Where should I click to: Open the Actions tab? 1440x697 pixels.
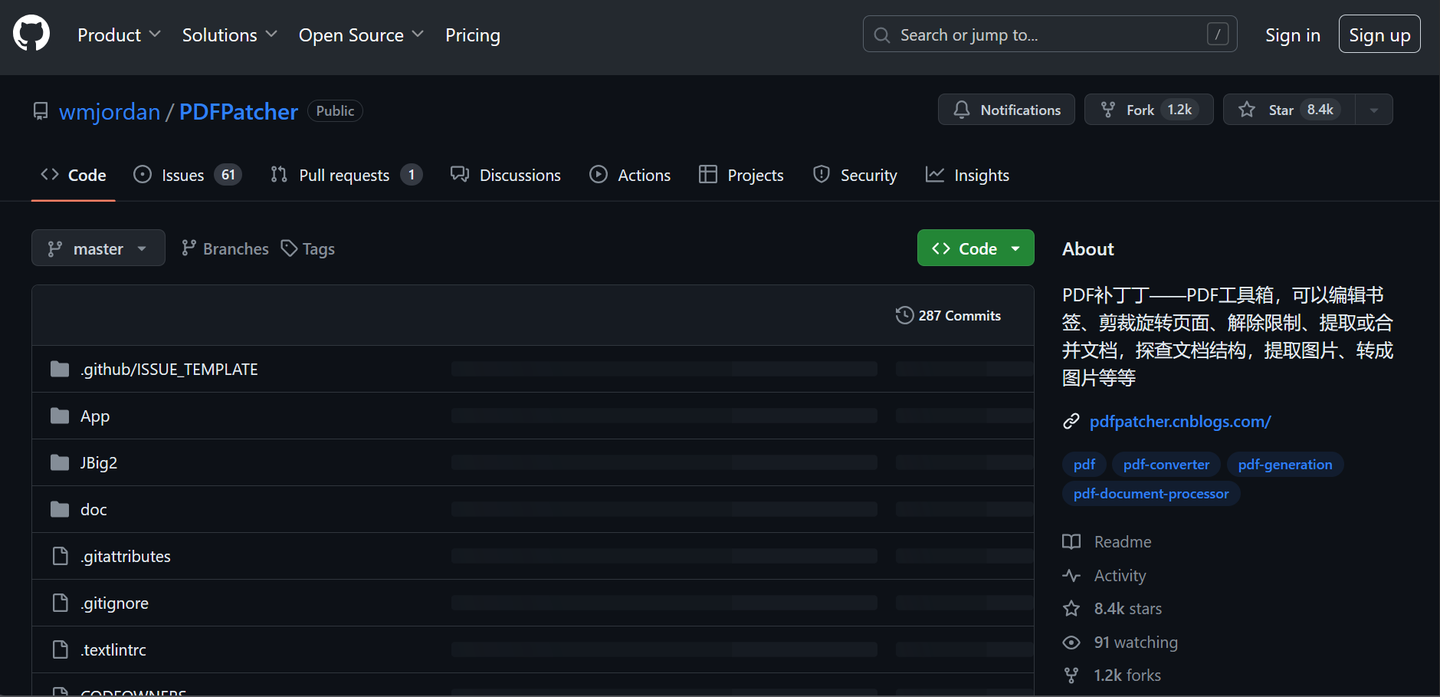pyautogui.click(x=630, y=175)
